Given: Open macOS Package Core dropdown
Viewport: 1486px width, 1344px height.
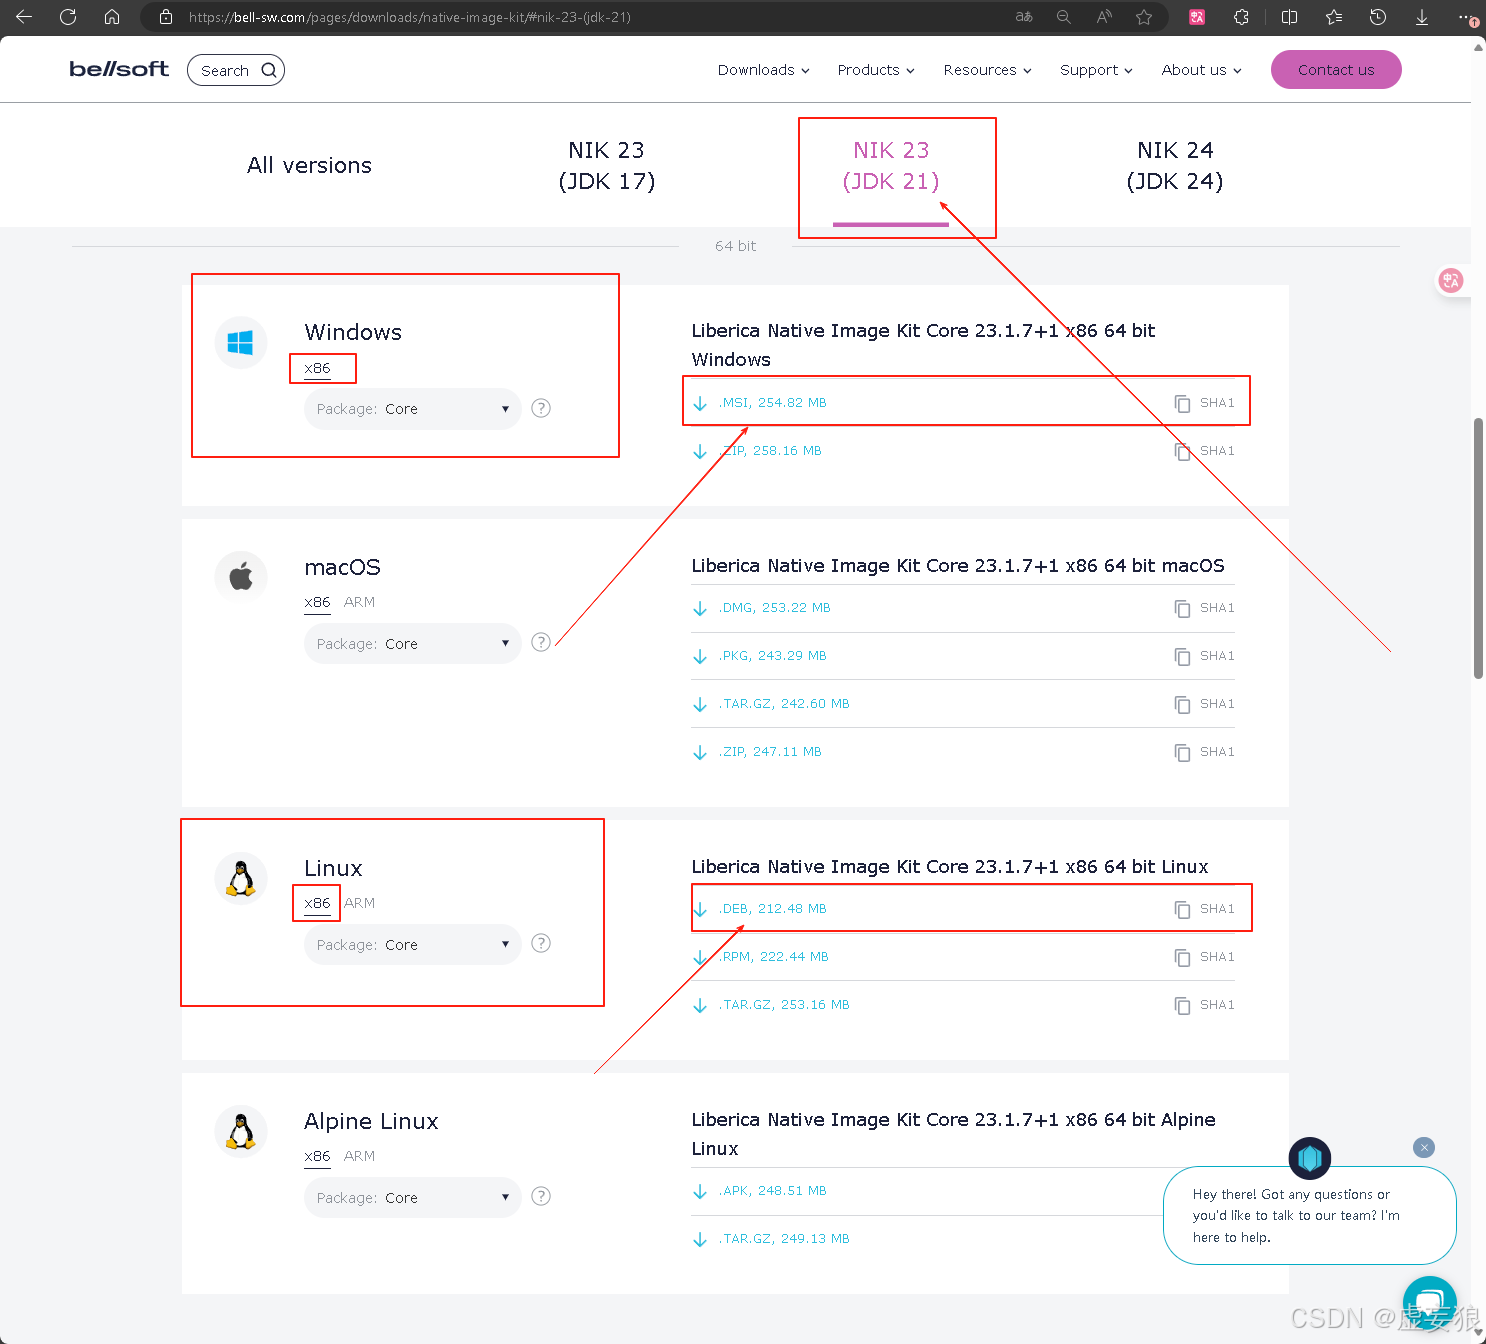Looking at the screenshot, I should 412,643.
